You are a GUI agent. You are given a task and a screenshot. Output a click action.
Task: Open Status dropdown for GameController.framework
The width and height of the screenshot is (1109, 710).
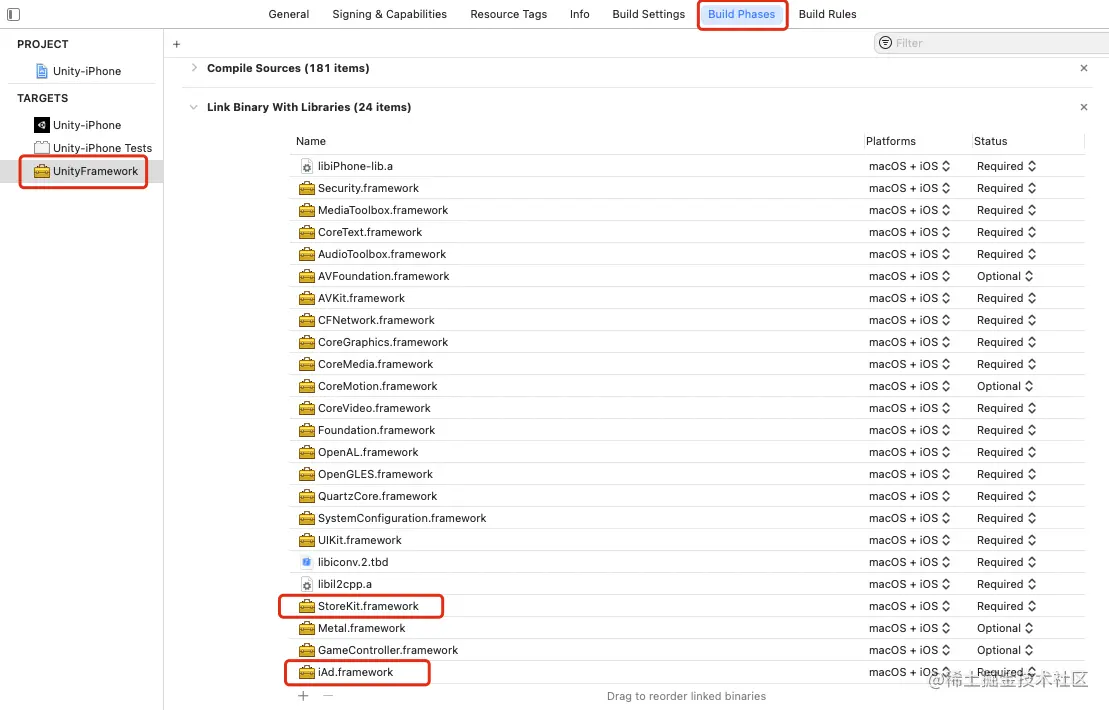pyautogui.click(x=1005, y=650)
